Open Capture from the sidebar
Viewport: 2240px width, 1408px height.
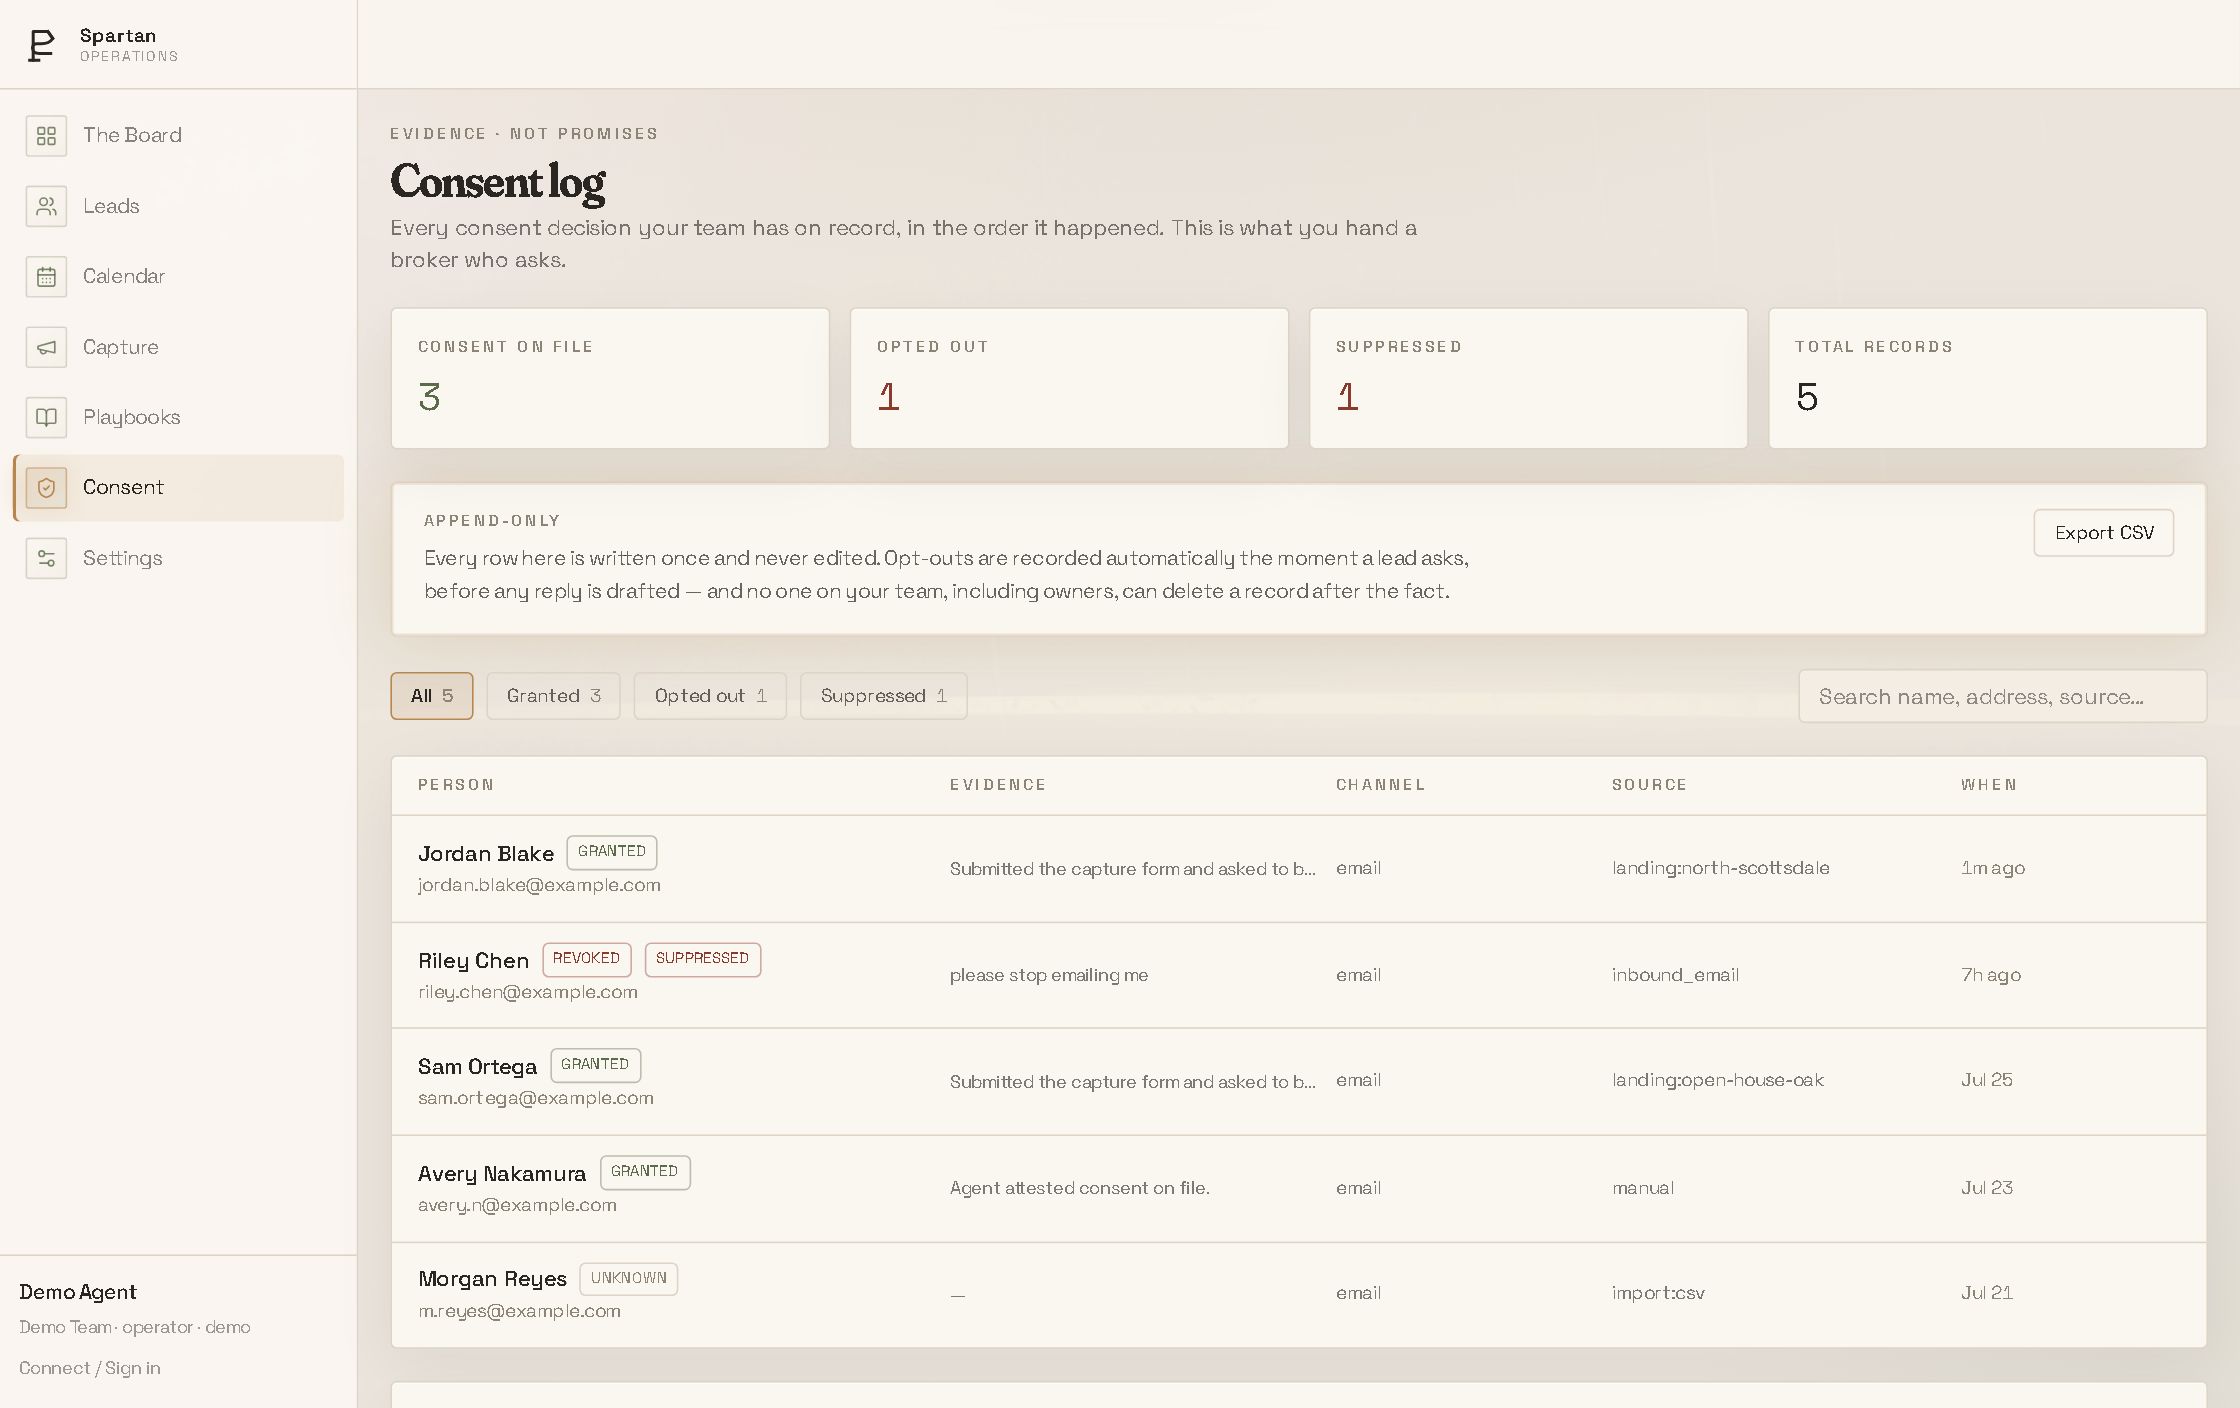(x=178, y=347)
